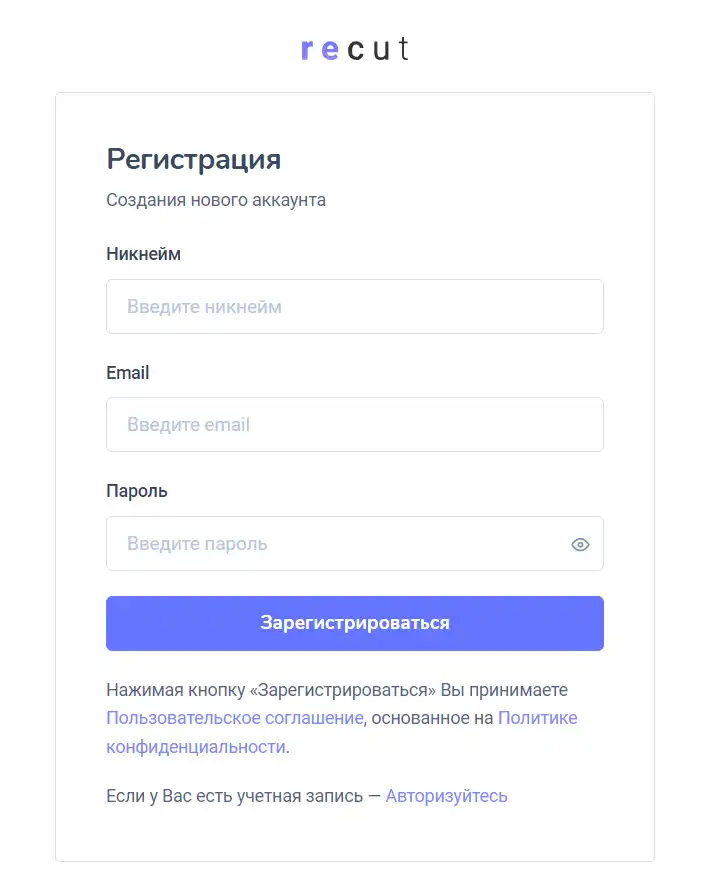Open the Политике конфиденциальности link
The width and height of the screenshot is (710, 881).
coord(538,718)
